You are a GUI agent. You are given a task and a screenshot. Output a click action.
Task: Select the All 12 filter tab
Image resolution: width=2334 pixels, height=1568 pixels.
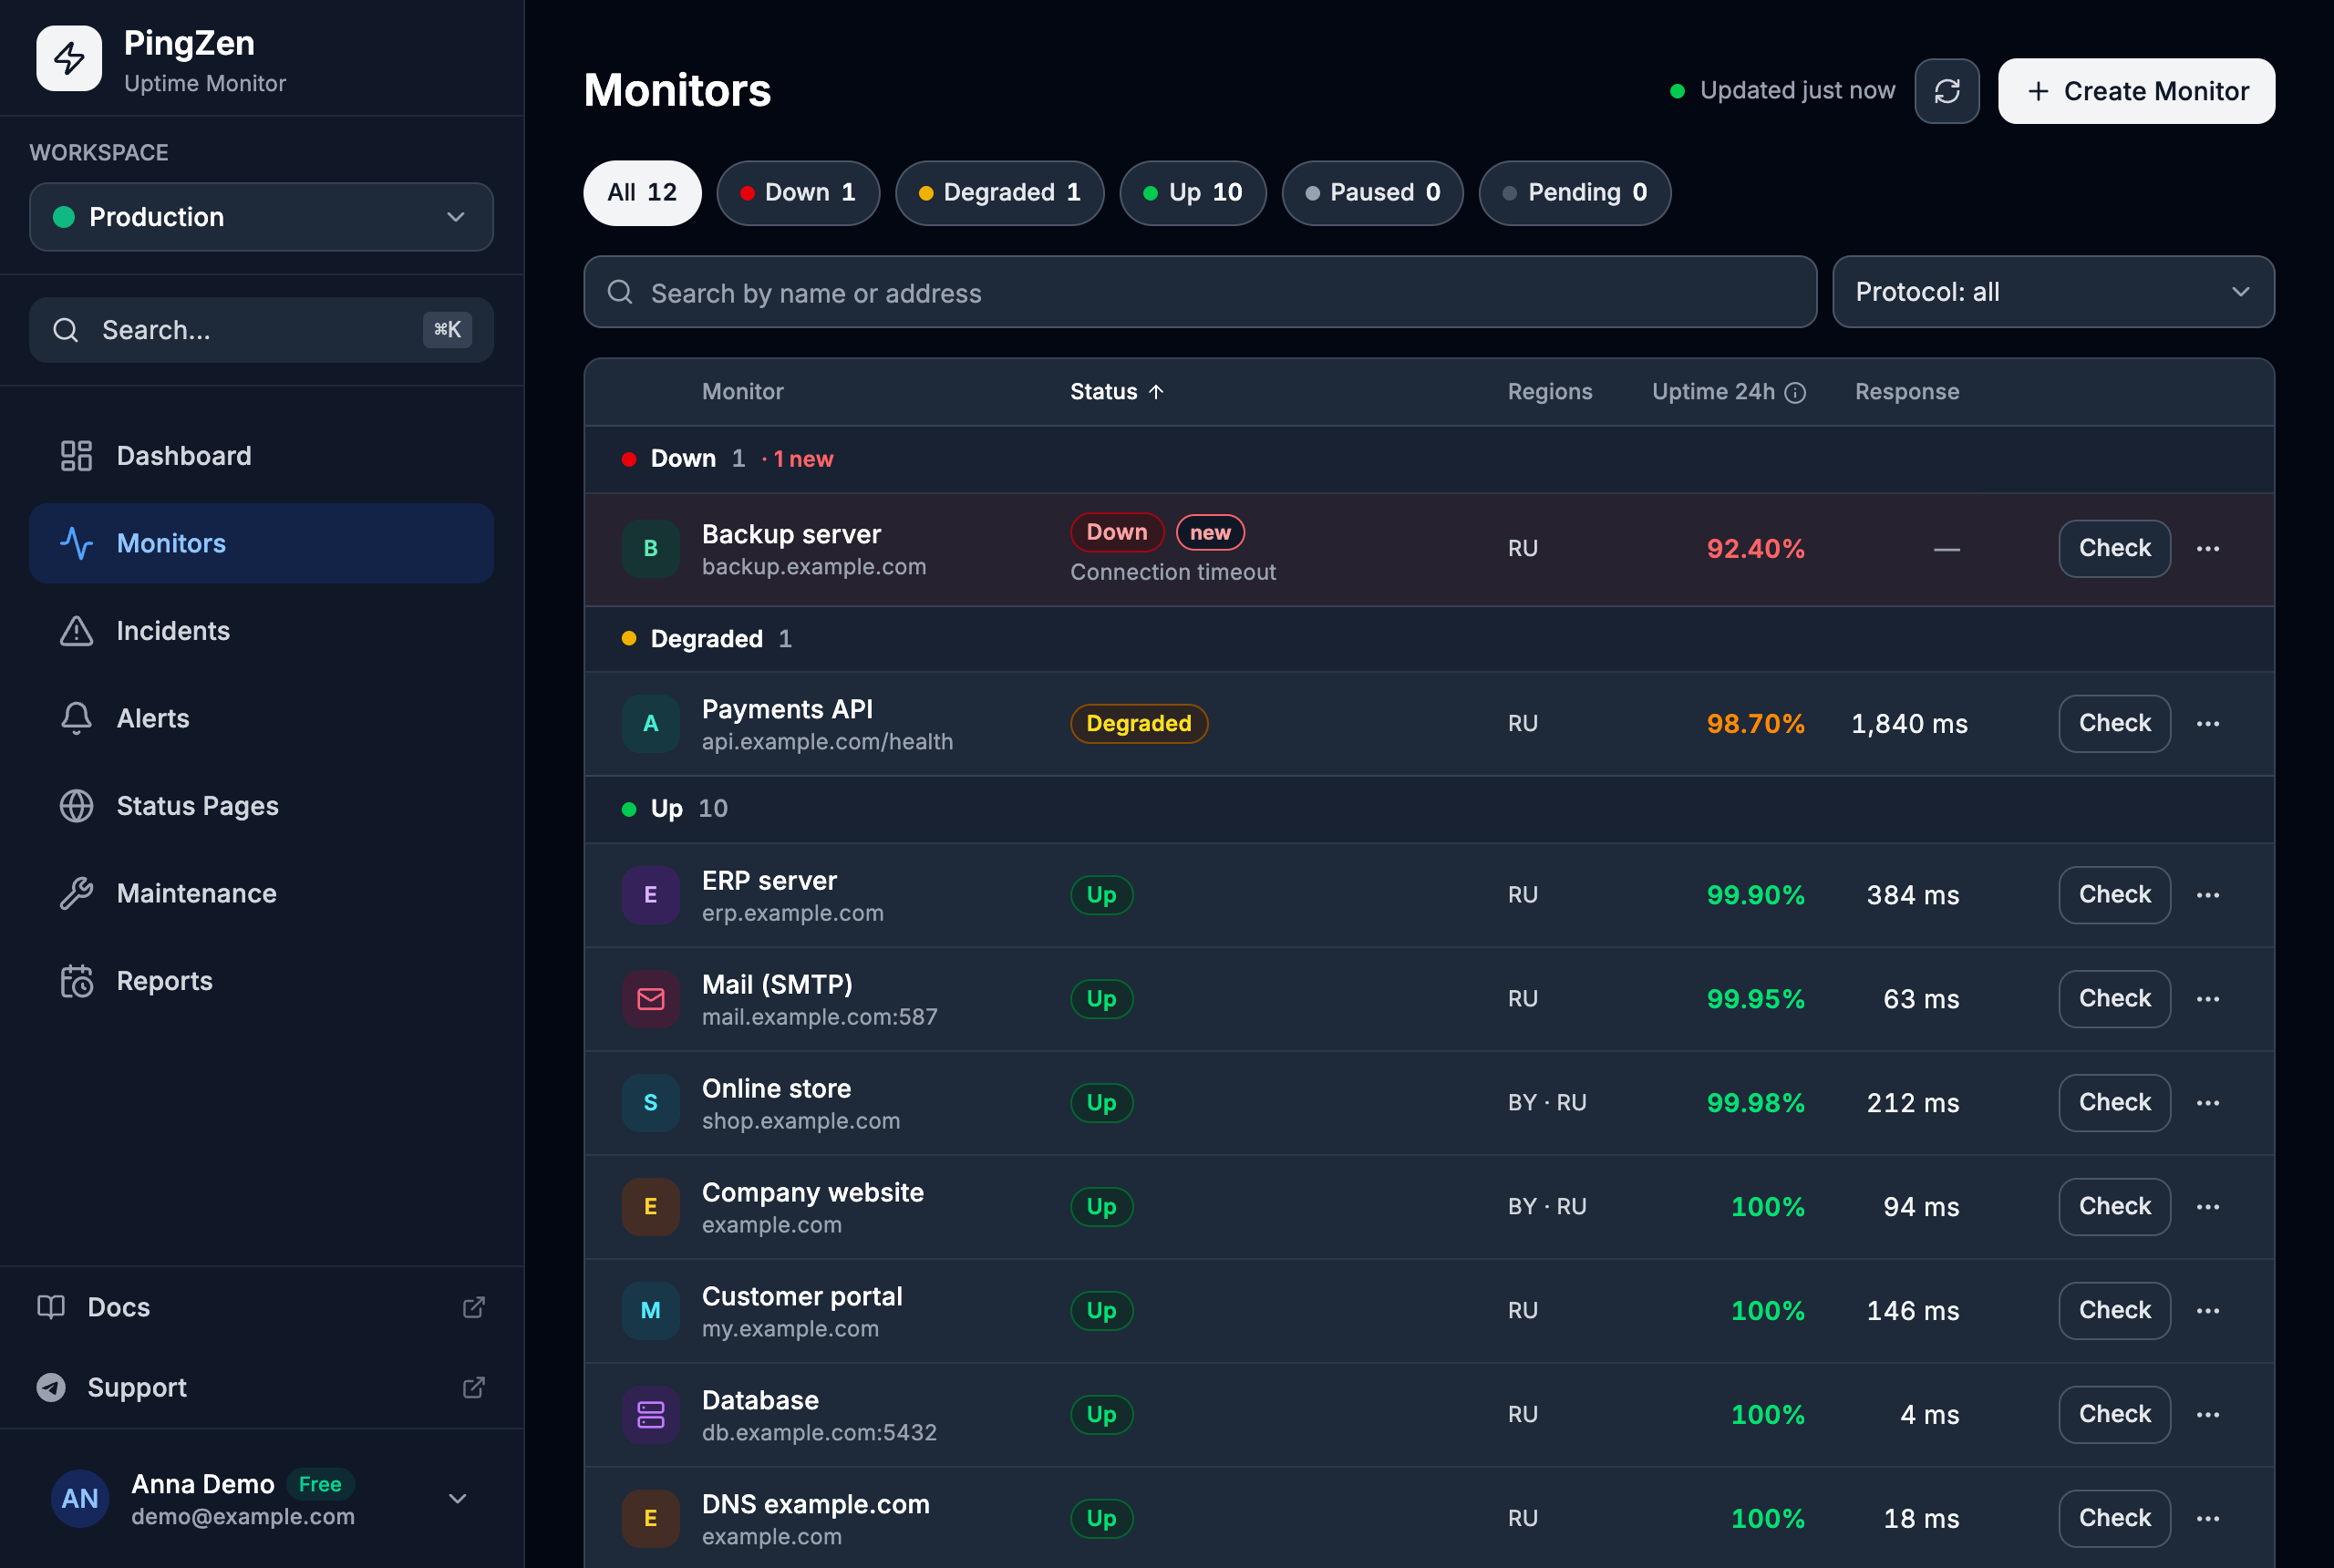point(642,193)
